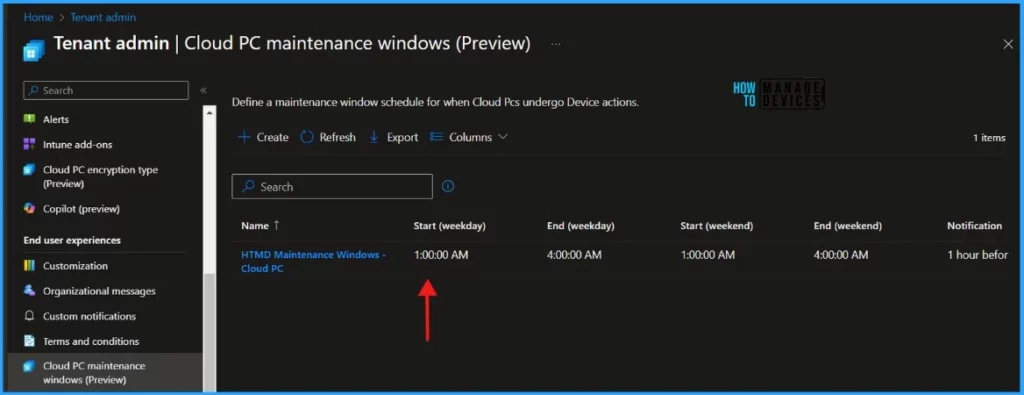The image size is (1024, 395).
Task: Click the Tenant admin blade icon
Action: [34, 50]
